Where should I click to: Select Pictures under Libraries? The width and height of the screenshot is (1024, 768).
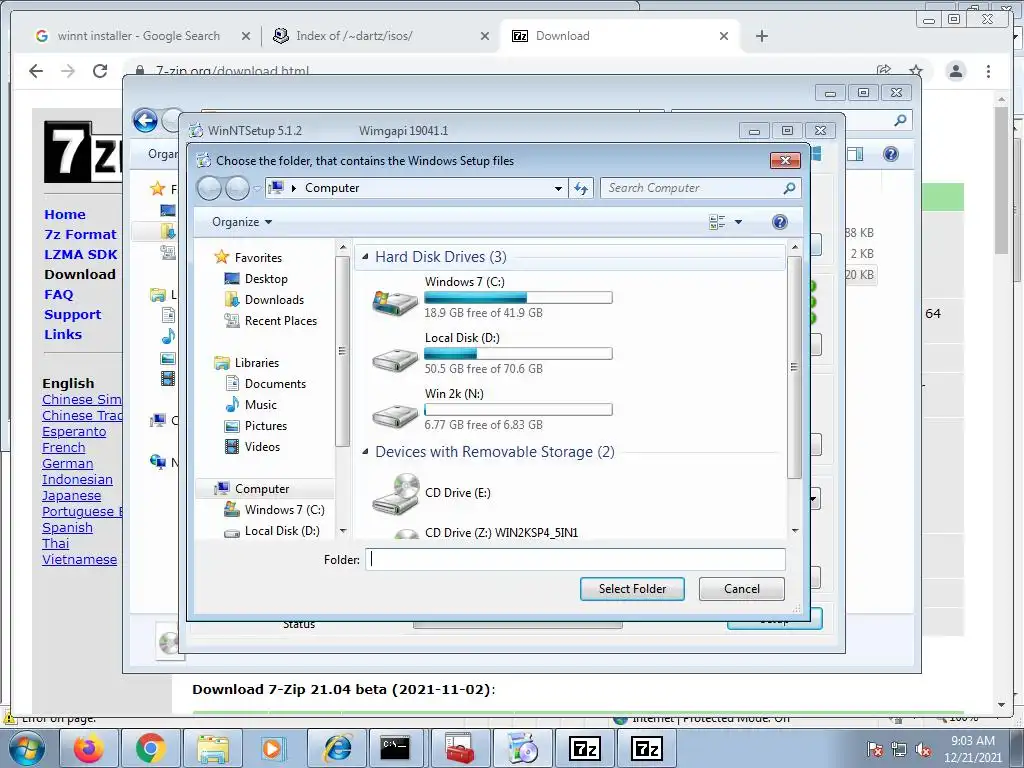point(266,426)
